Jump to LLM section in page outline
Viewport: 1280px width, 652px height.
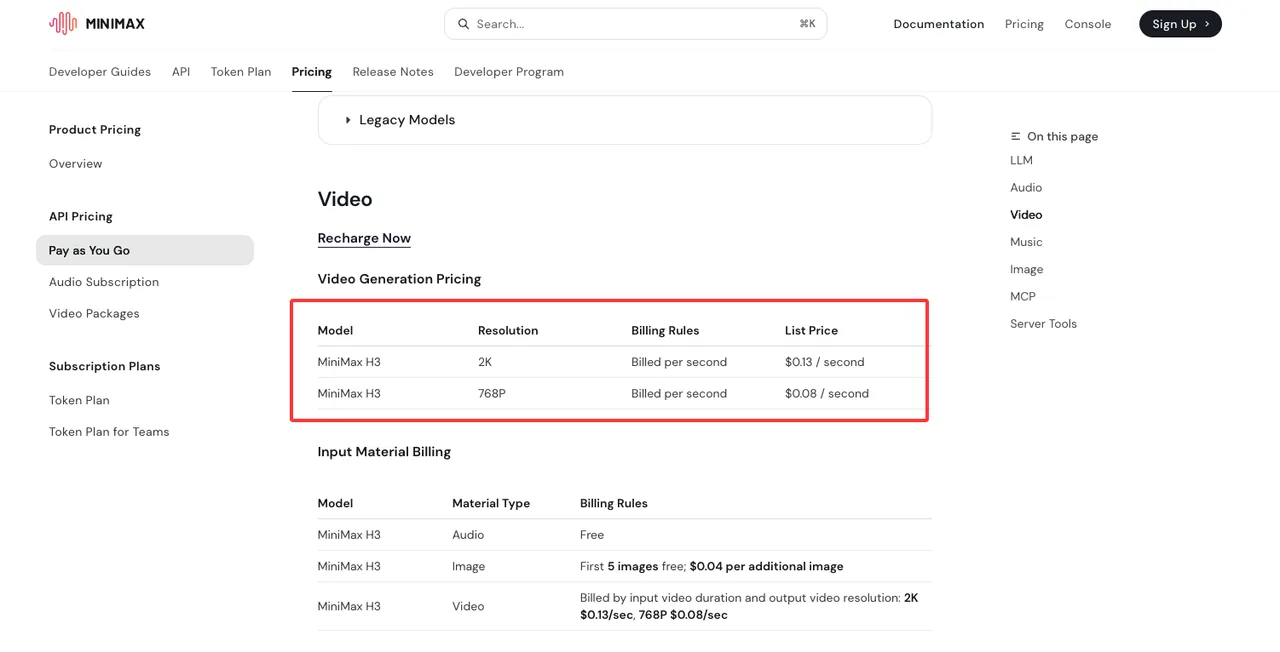click(x=1021, y=160)
